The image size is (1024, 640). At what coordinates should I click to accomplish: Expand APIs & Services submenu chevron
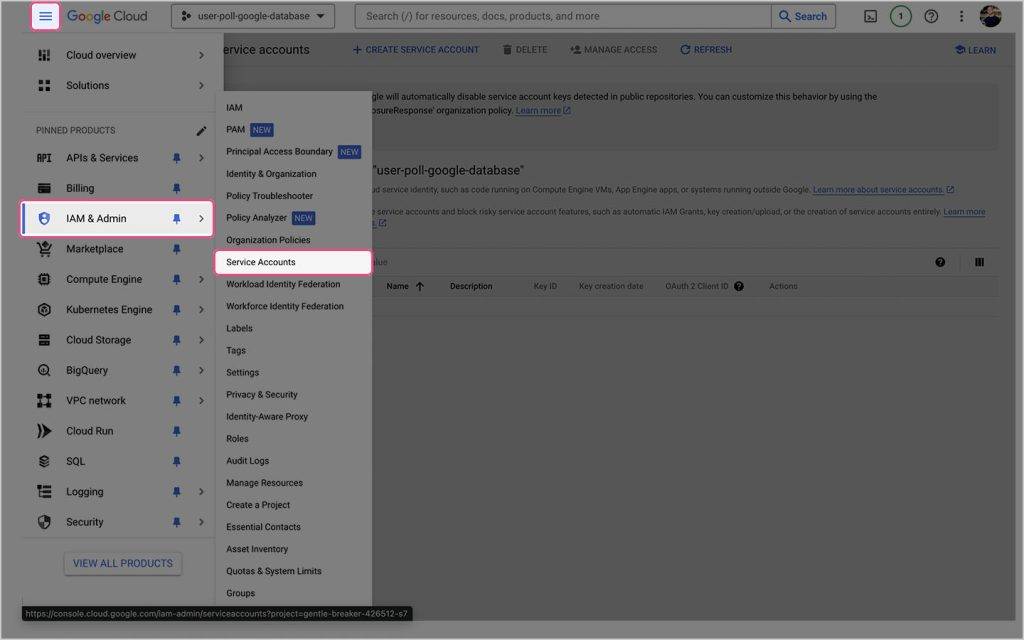[x=201, y=158]
